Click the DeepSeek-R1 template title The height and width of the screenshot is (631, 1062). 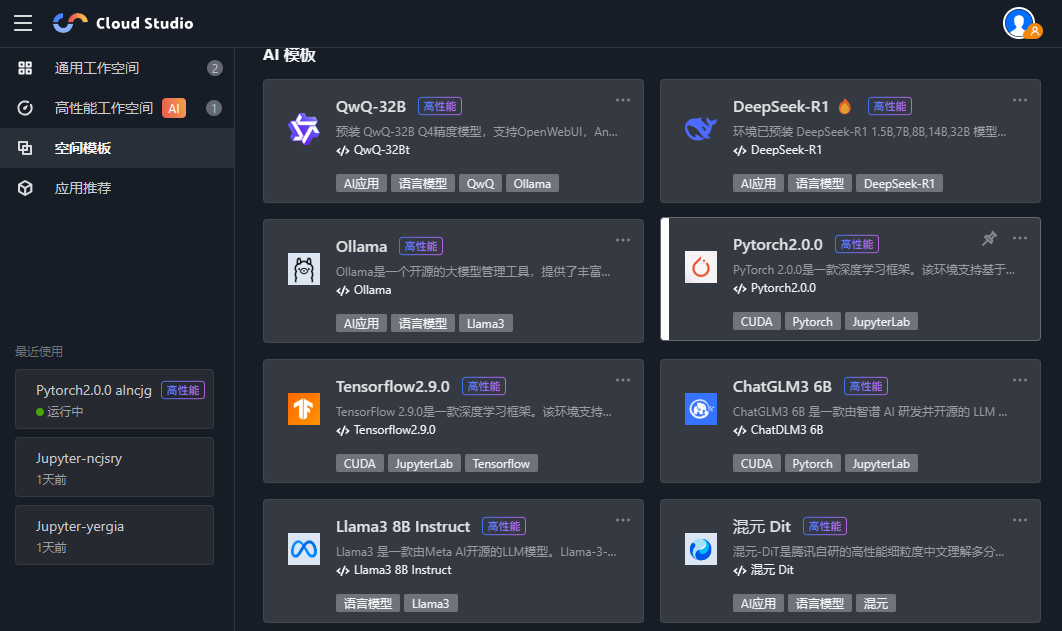780,106
